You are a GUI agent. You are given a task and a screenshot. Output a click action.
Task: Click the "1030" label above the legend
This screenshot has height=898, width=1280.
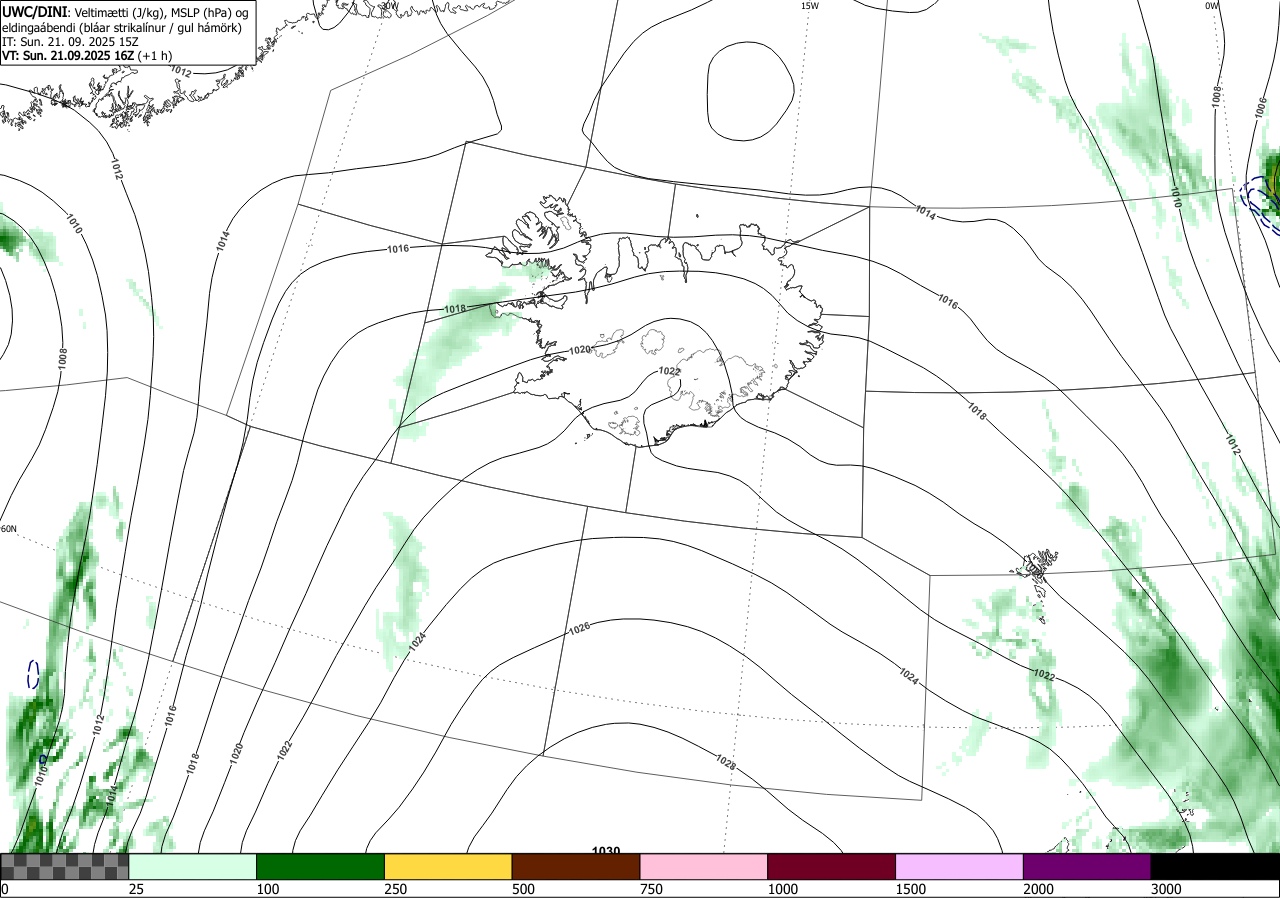click(x=606, y=851)
